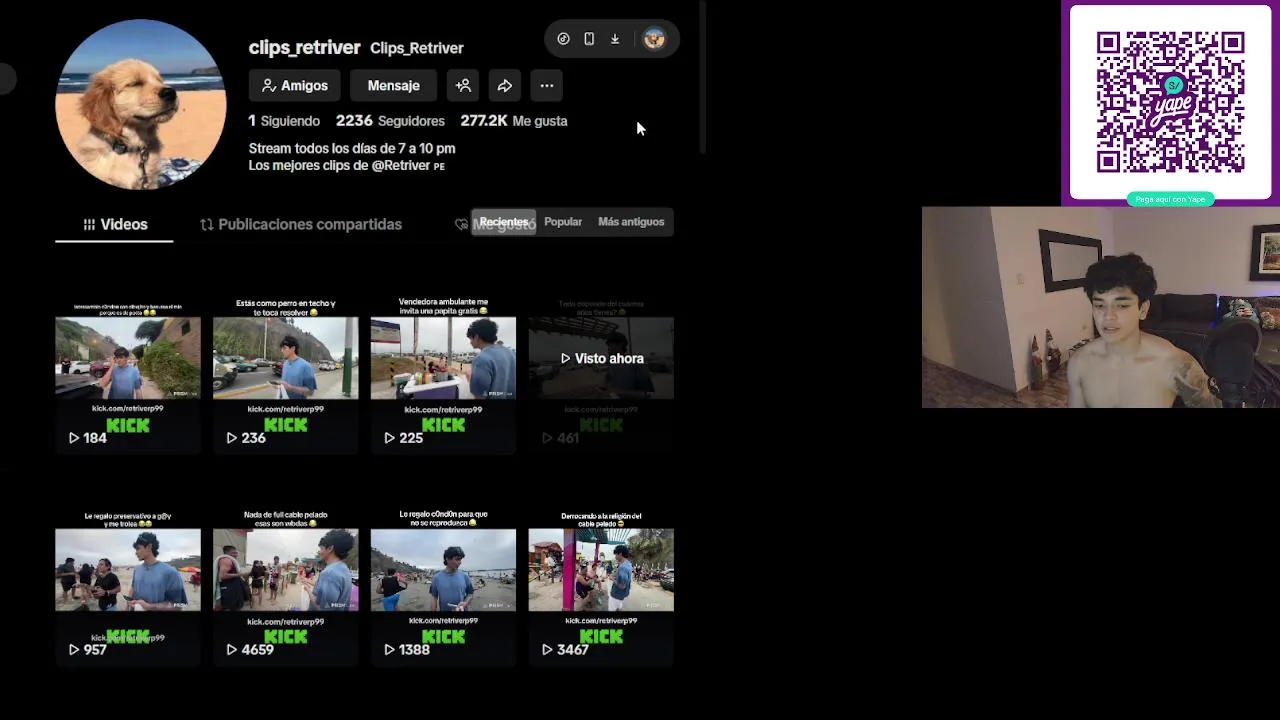Click the Amigos button
The width and height of the screenshot is (1280, 720).
click(x=294, y=86)
